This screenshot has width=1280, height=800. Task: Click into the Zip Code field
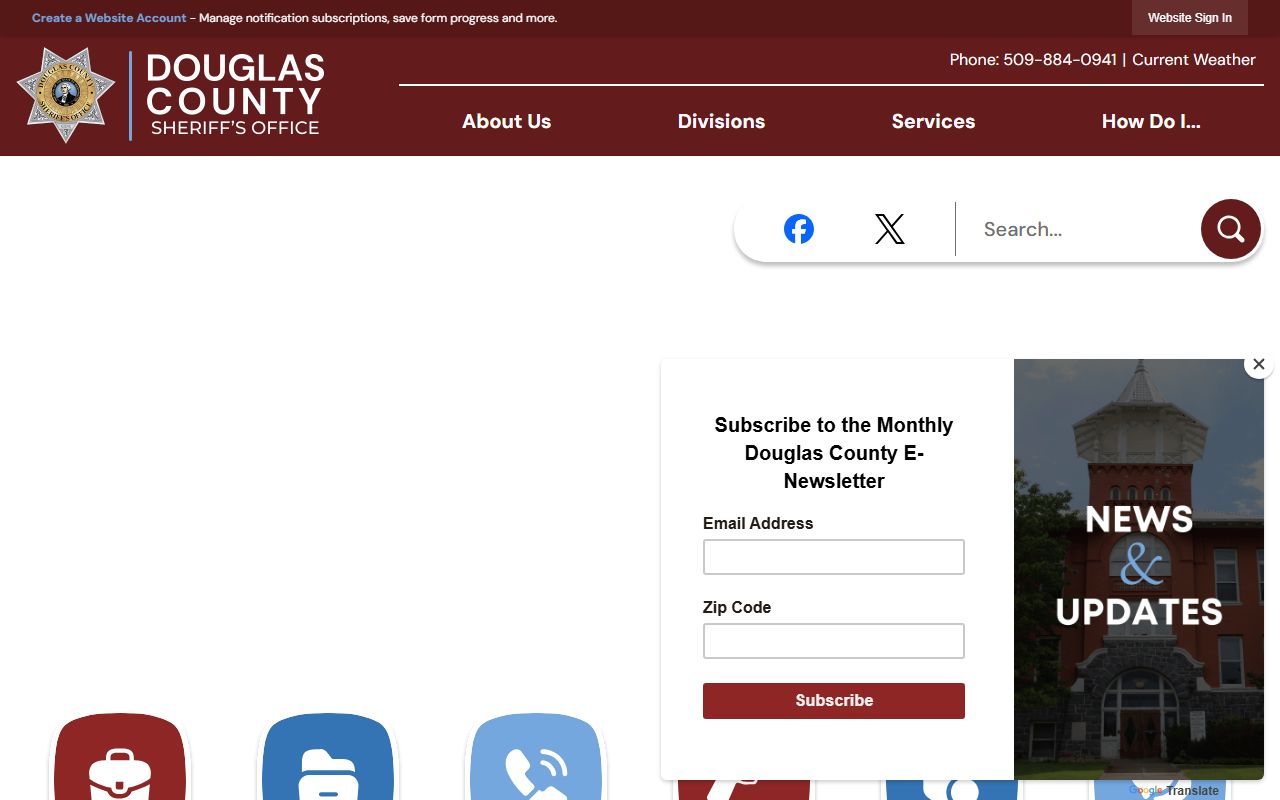(x=833, y=641)
